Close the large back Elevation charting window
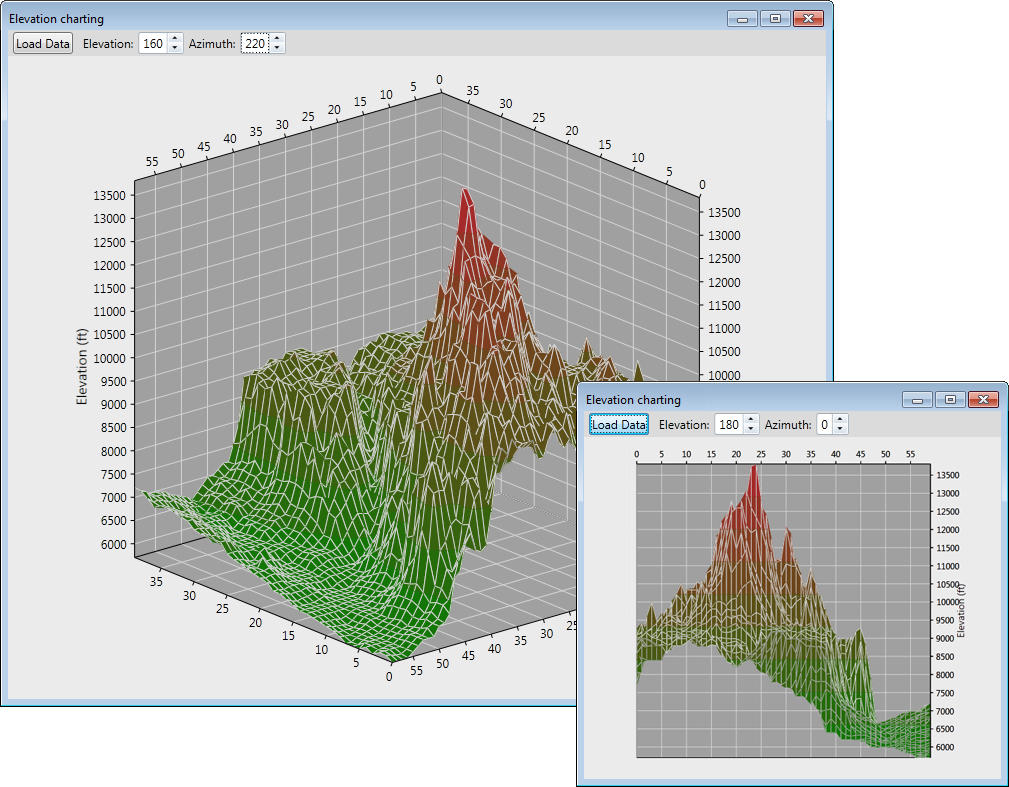The height and width of the screenshot is (787, 1009). [x=806, y=19]
